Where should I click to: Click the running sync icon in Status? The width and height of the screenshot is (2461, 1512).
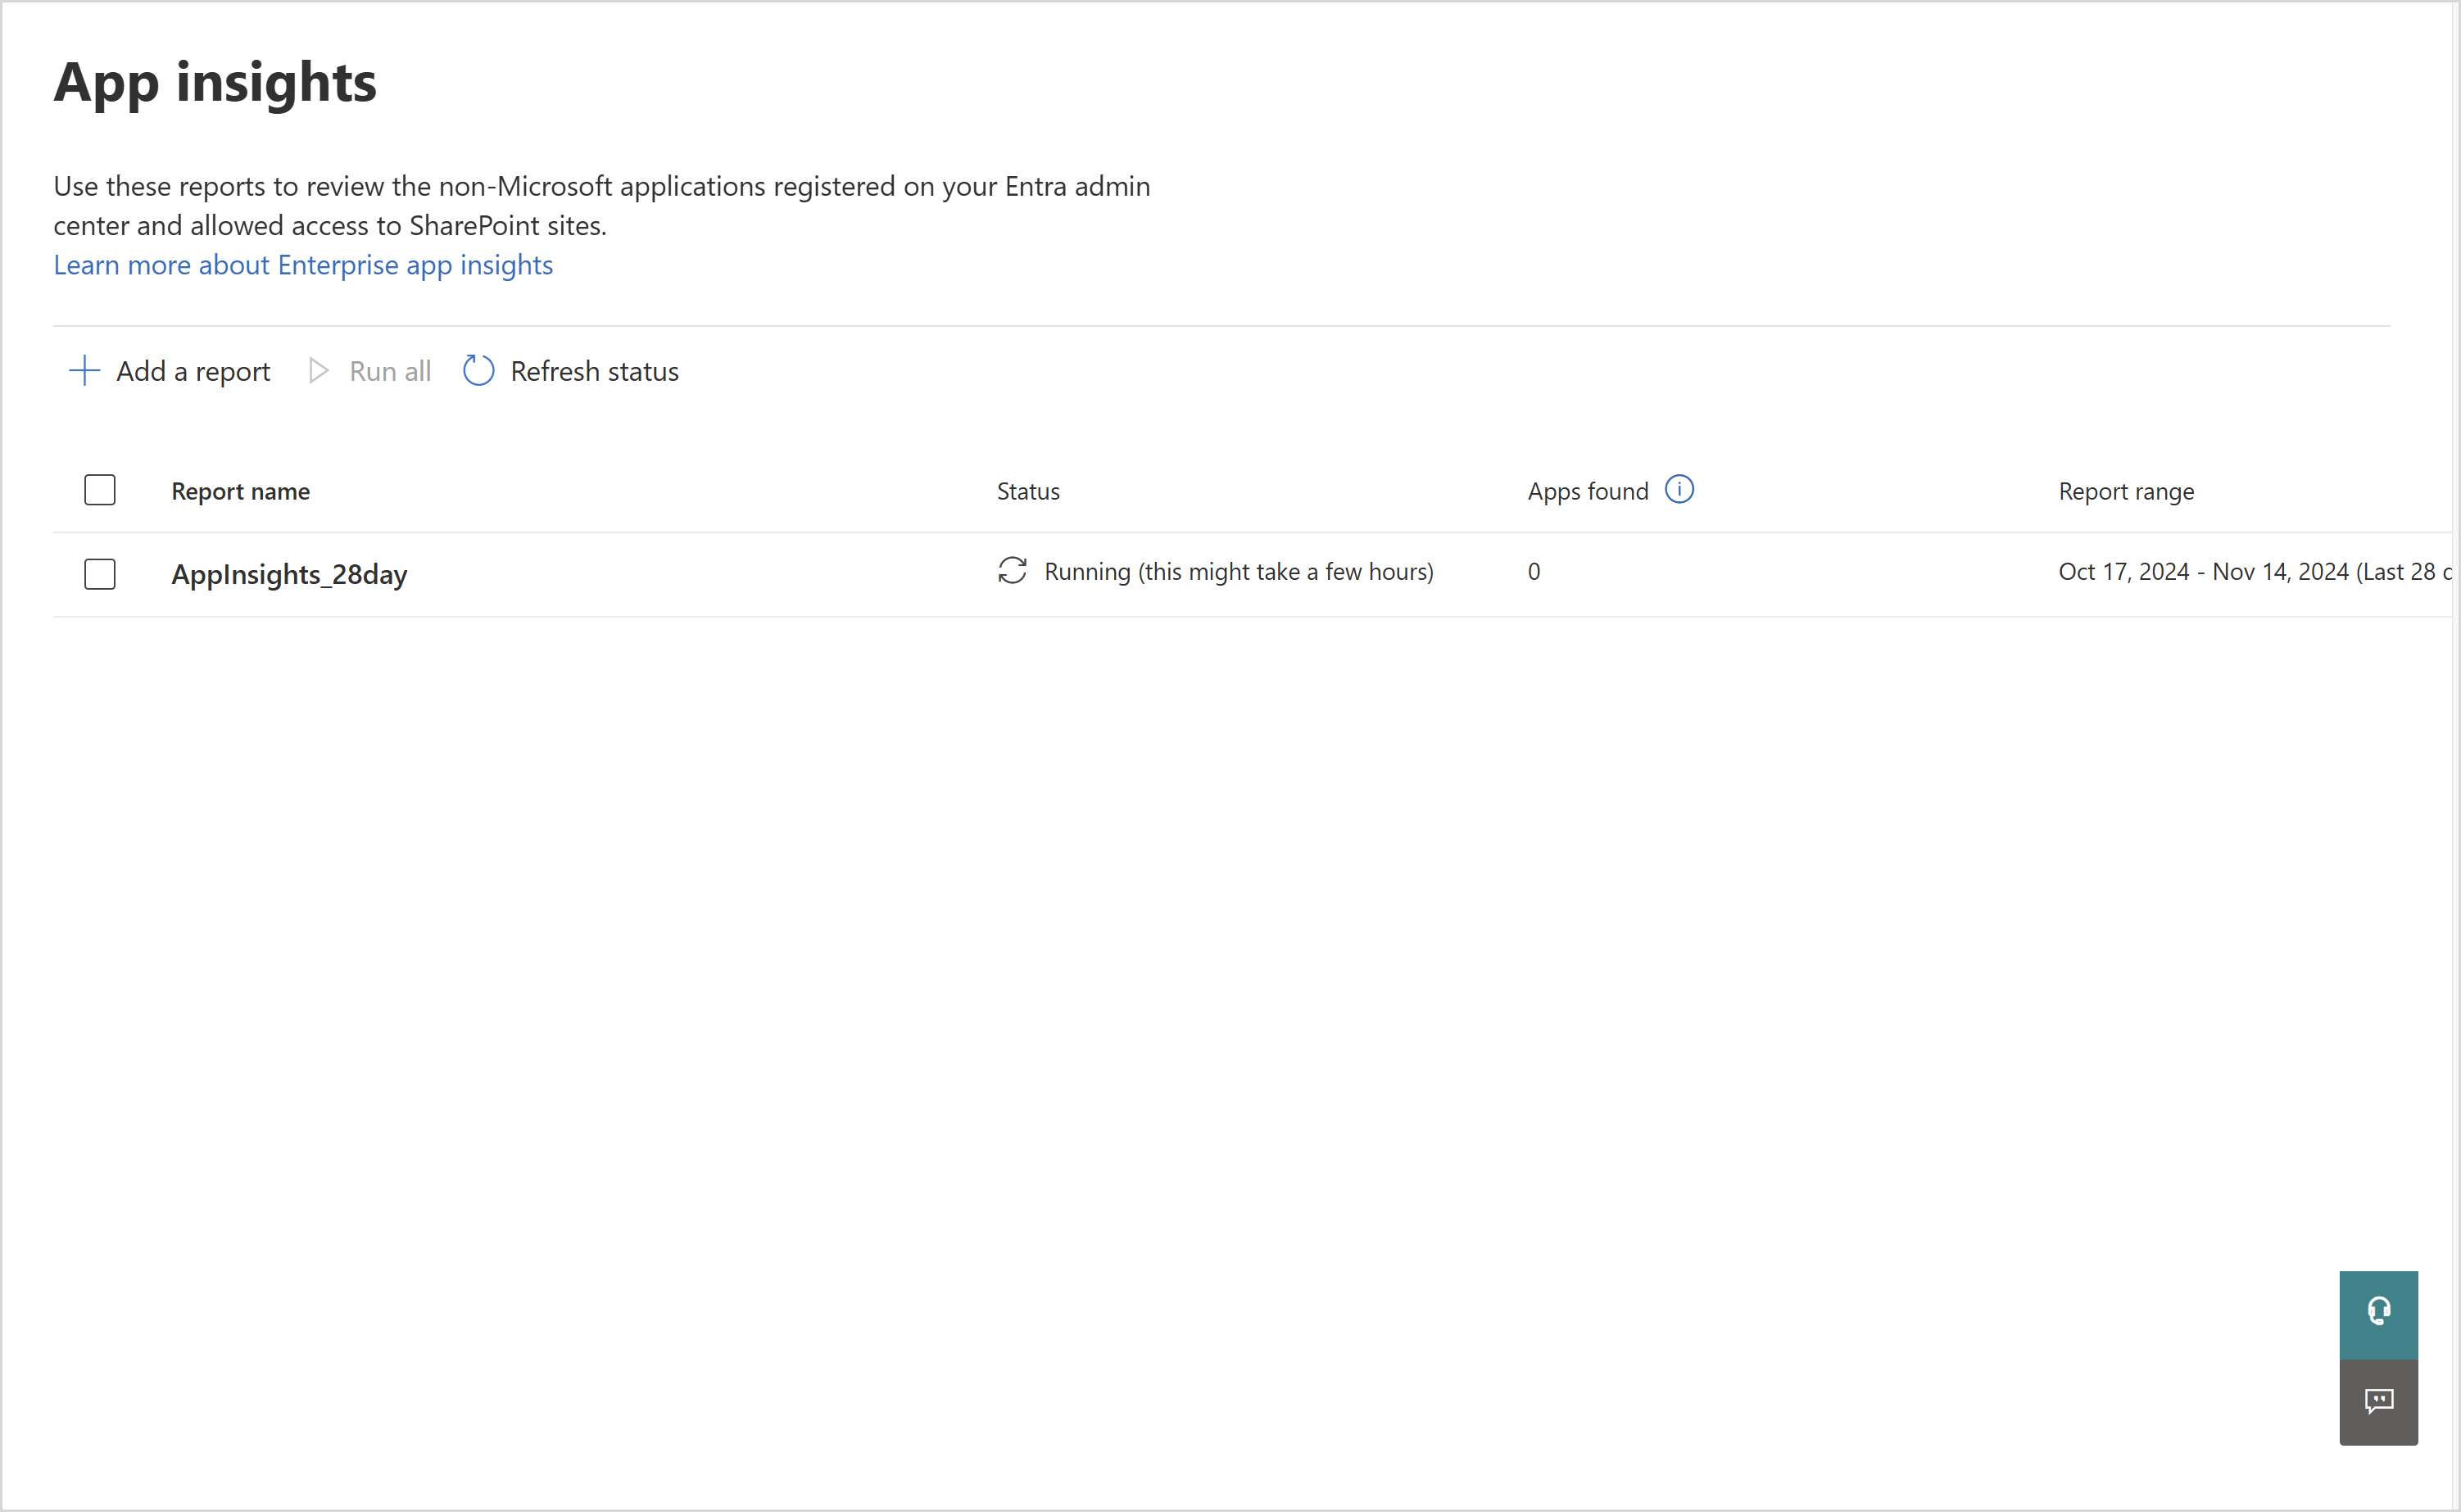click(x=1012, y=571)
